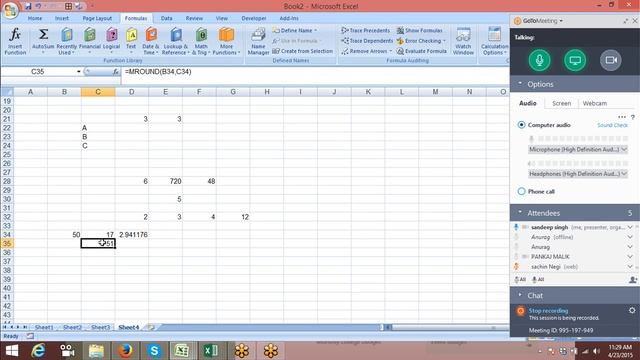Select Computer audio radio option
This screenshot has height=360, width=640.
click(521, 125)
